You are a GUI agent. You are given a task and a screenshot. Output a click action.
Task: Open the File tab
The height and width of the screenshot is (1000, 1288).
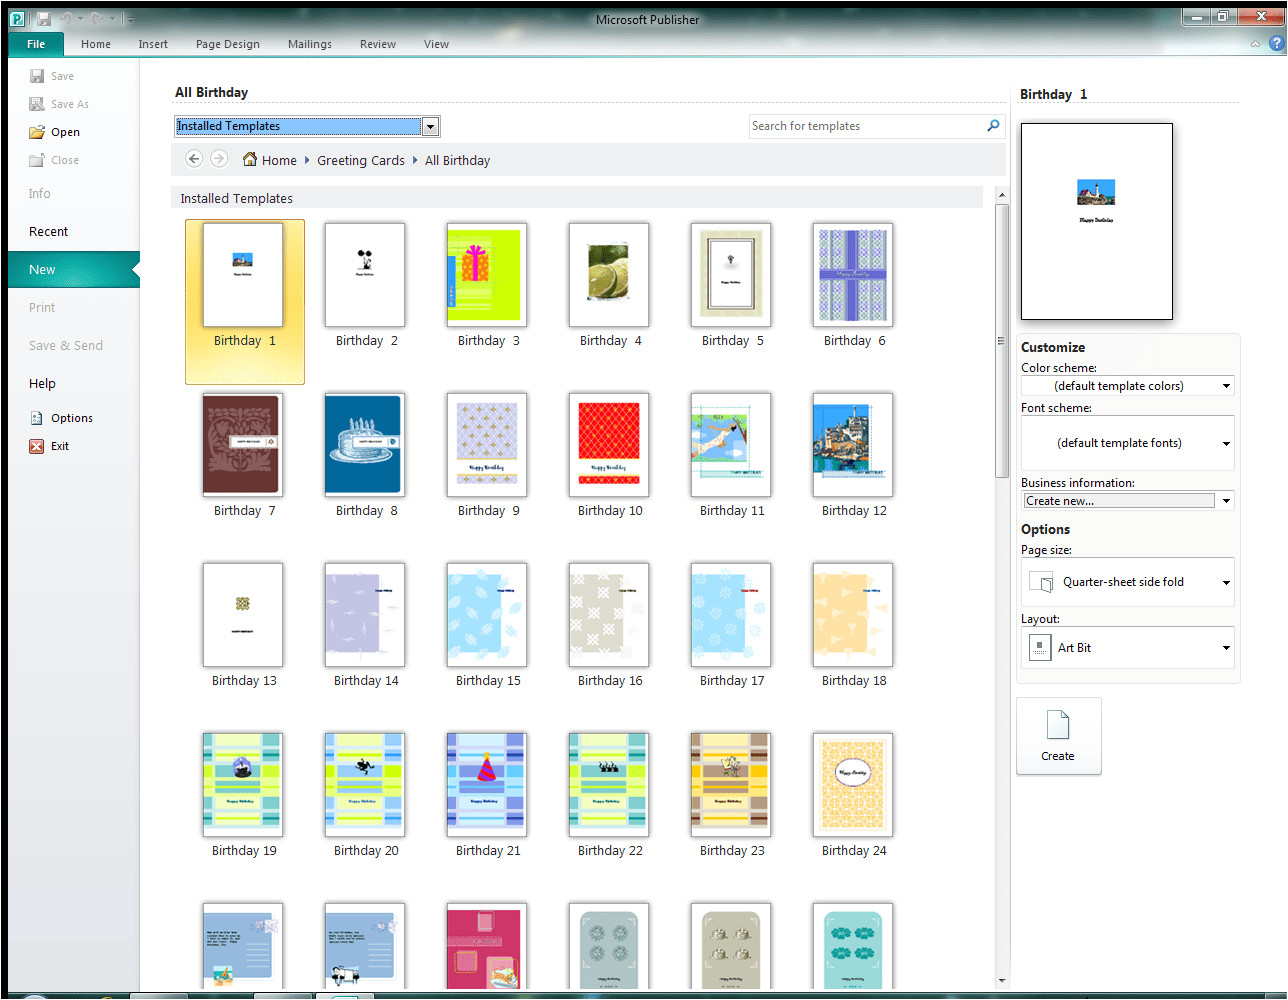tap(36, 44)
